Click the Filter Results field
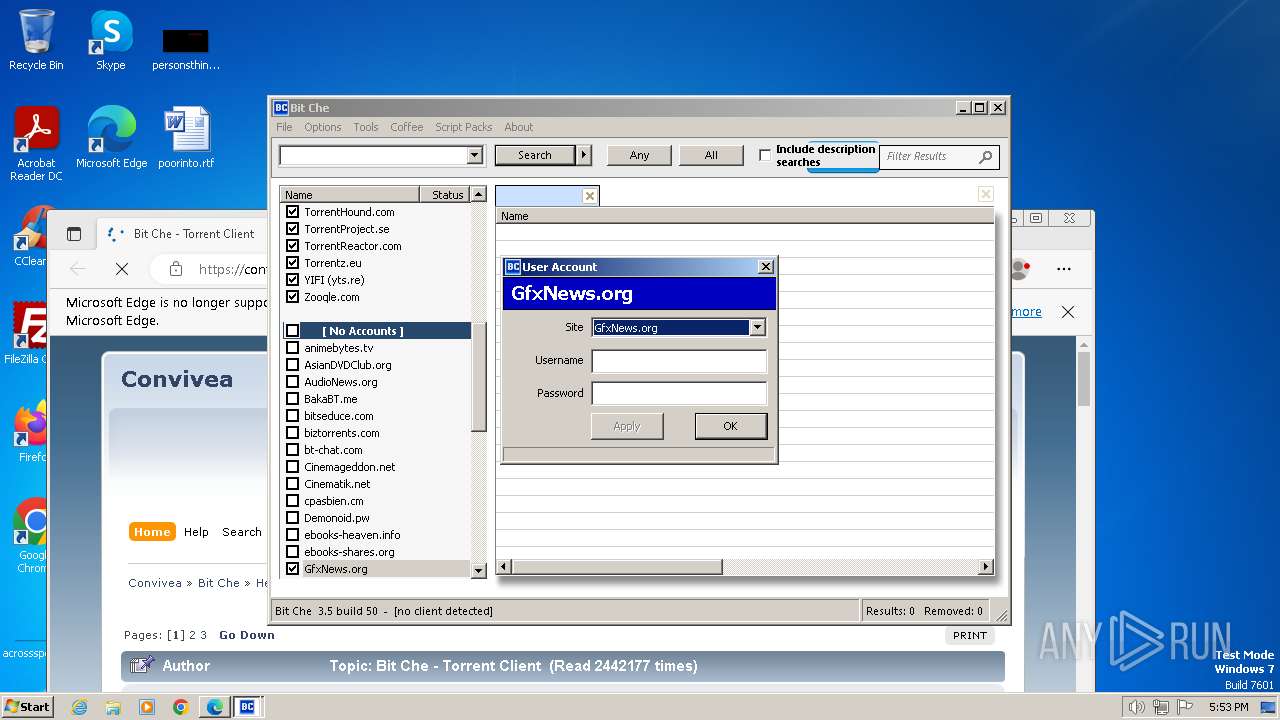Screen dimensions: 1280x720 pyautogui.click(x=929, y=156)
